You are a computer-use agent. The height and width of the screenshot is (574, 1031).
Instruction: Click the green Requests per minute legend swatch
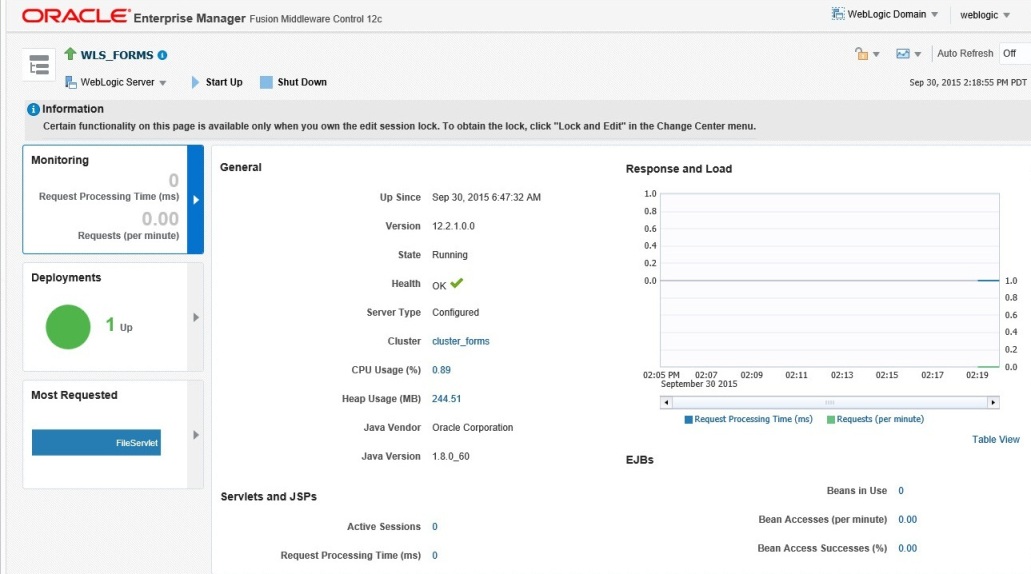pos(830,419)
